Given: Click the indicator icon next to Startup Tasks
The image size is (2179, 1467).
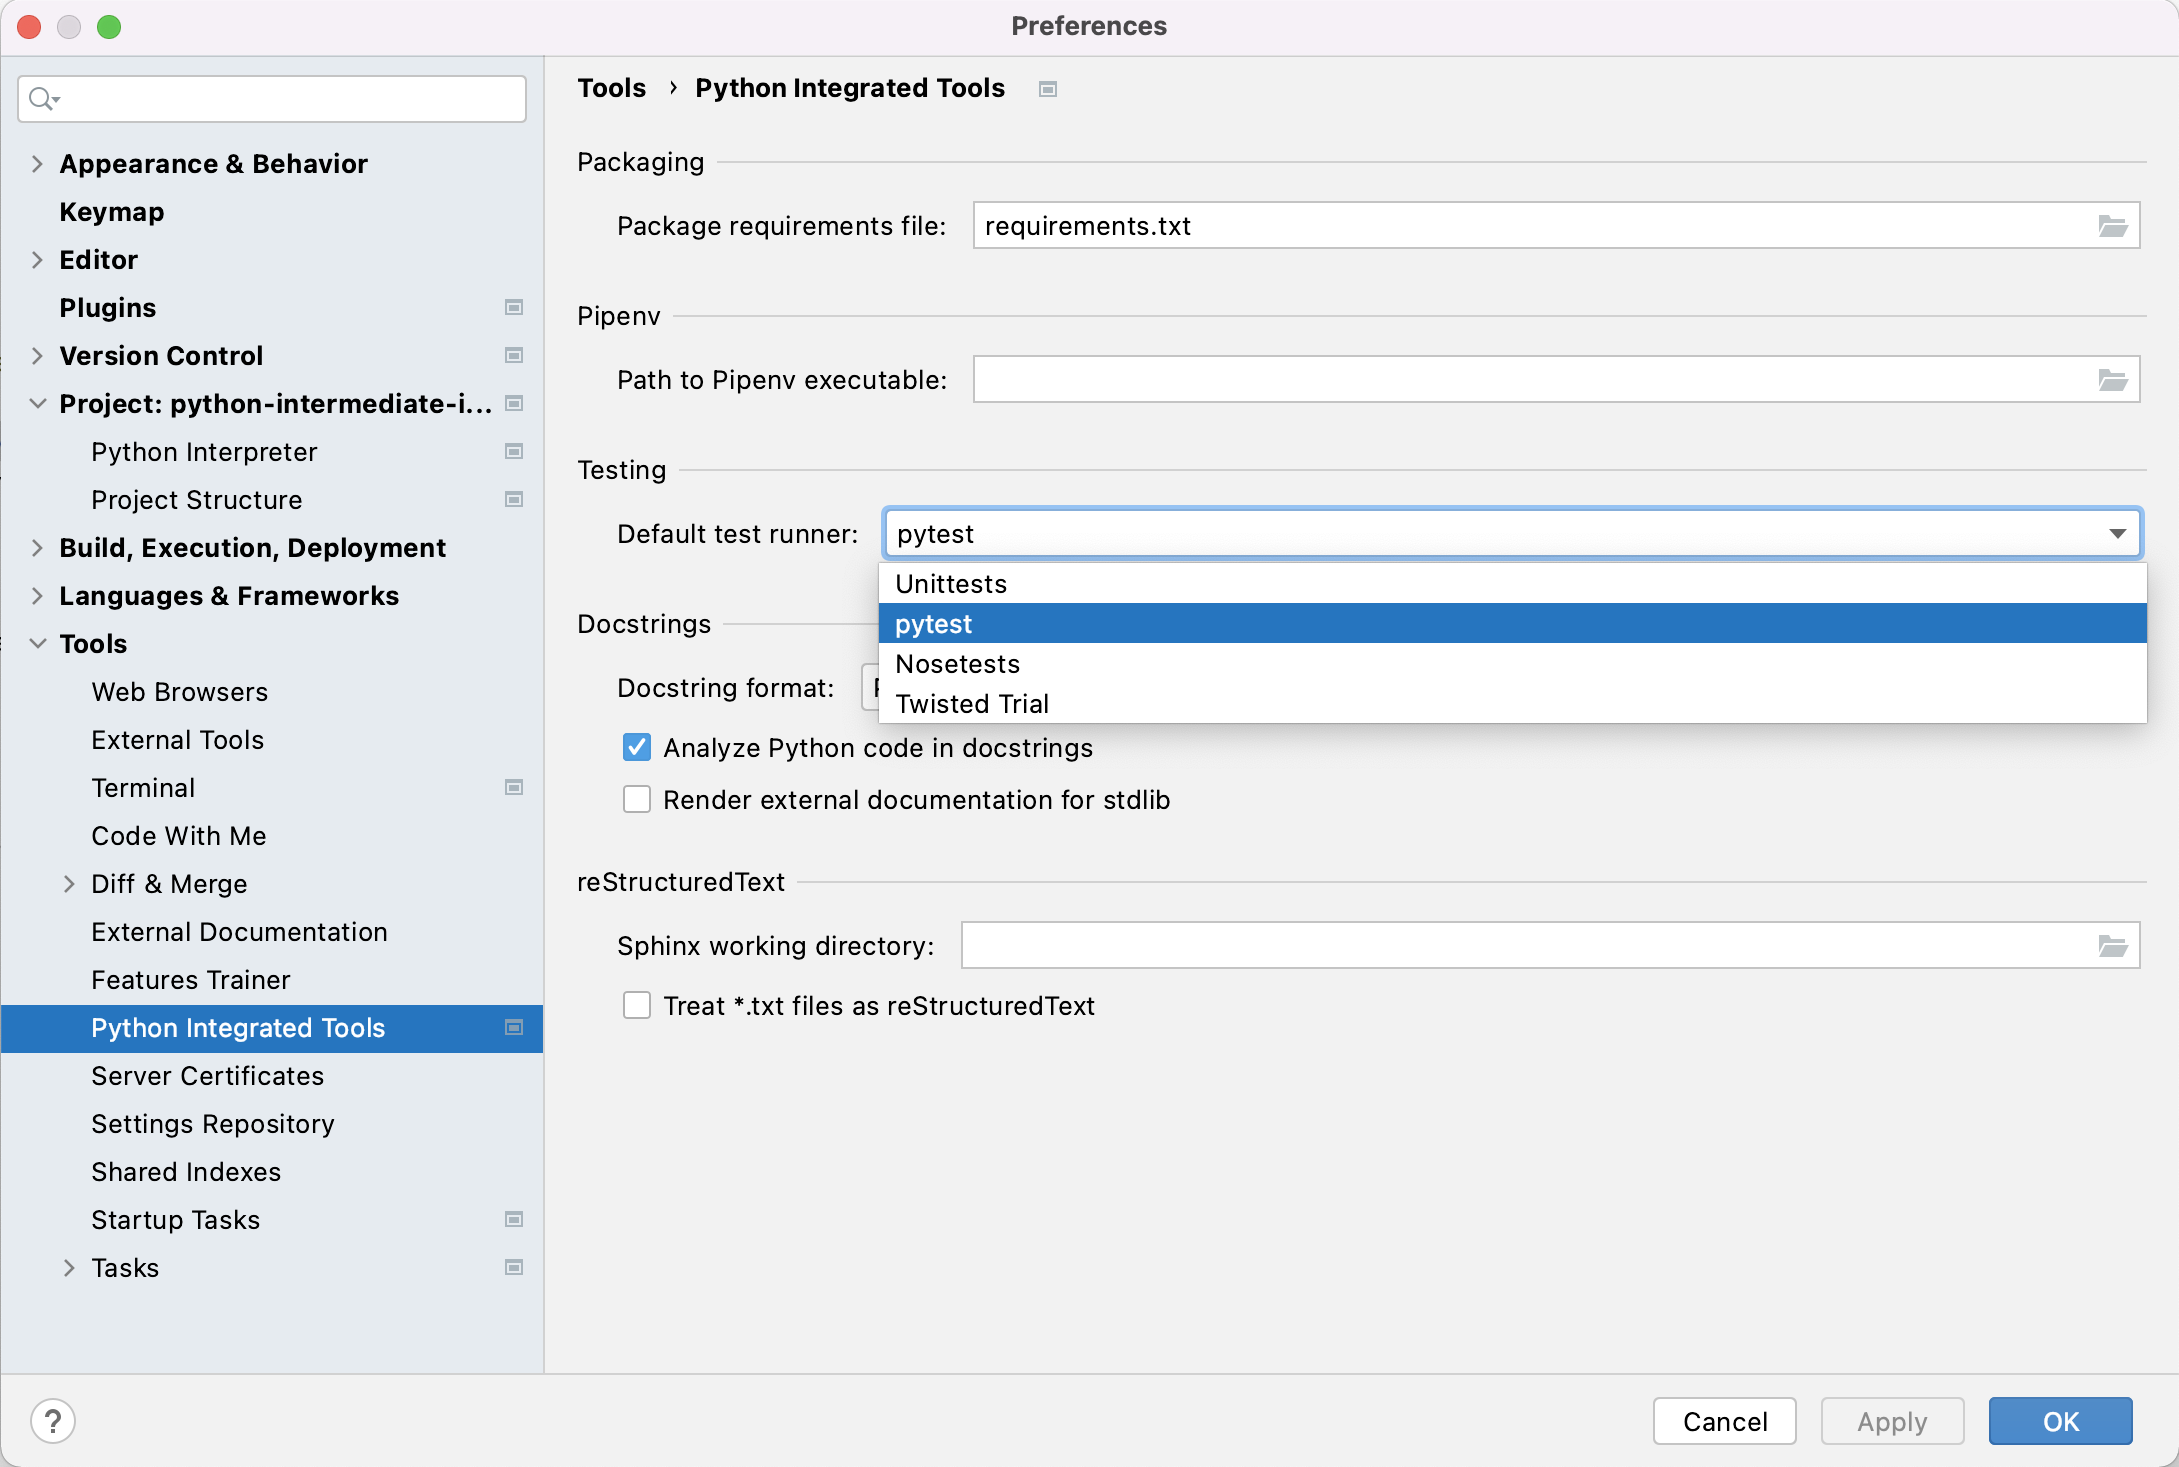Looking at the screenshot, I should coord(514,1219).
